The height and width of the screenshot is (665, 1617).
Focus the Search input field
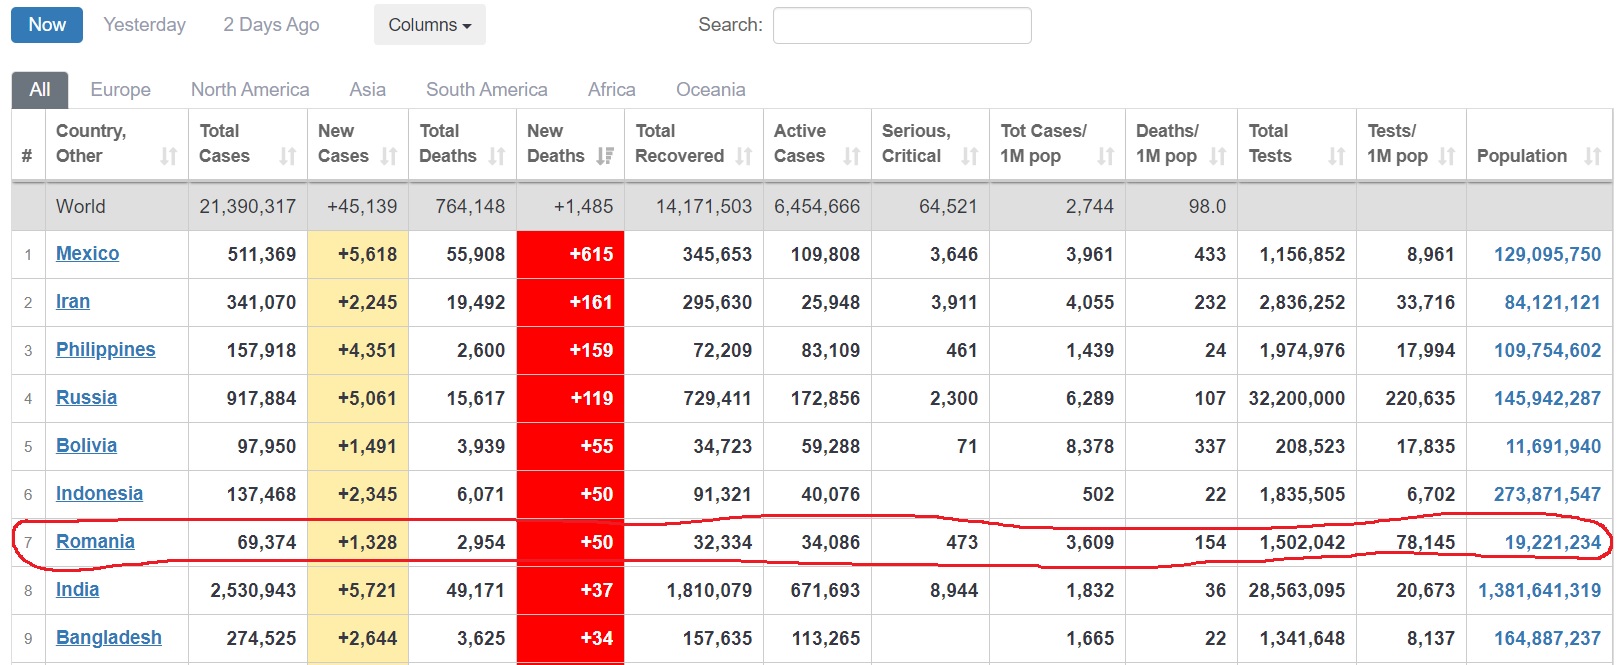pos(901,26)
